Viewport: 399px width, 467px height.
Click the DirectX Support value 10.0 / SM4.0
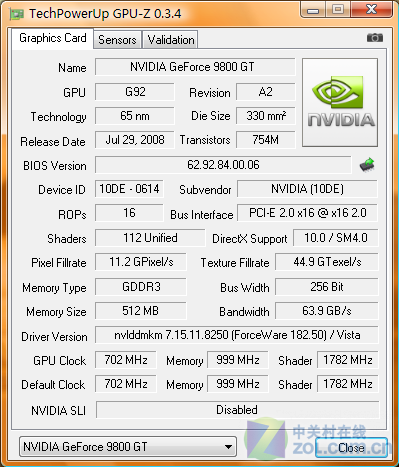click(x=336, y=238)
